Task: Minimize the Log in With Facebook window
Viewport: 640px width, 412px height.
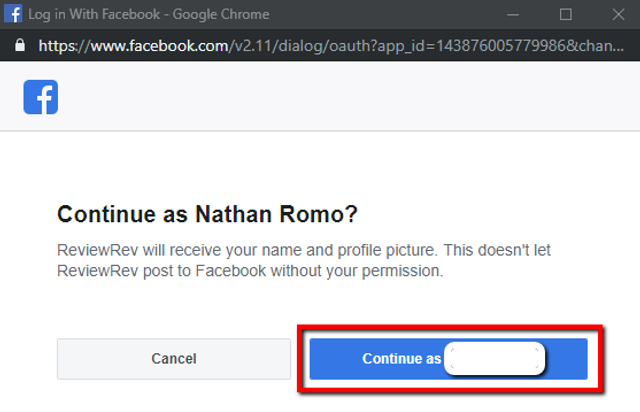Action: point(513,15)
